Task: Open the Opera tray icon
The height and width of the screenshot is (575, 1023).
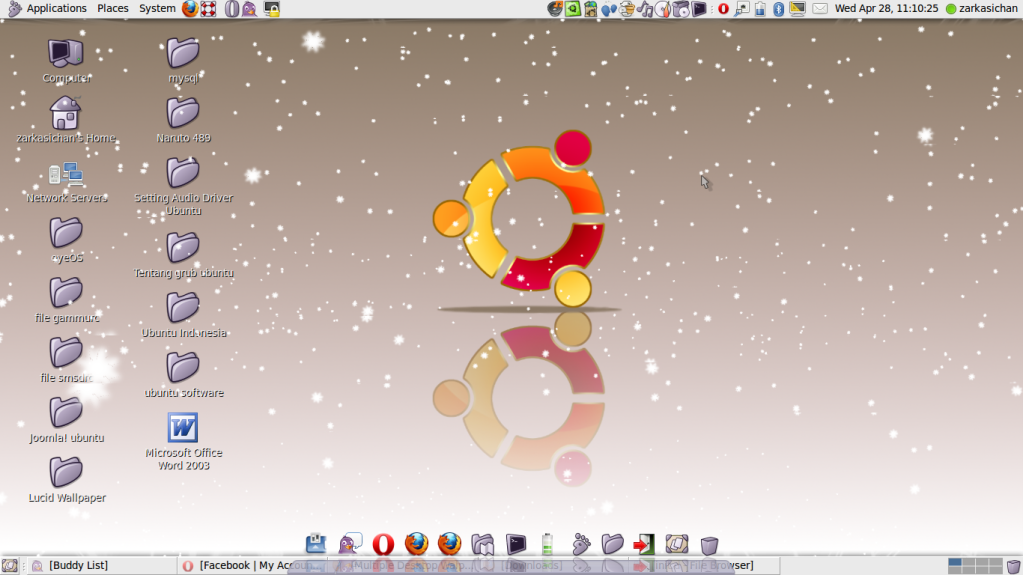Action: pyautogui.click(x=723, y=8)
